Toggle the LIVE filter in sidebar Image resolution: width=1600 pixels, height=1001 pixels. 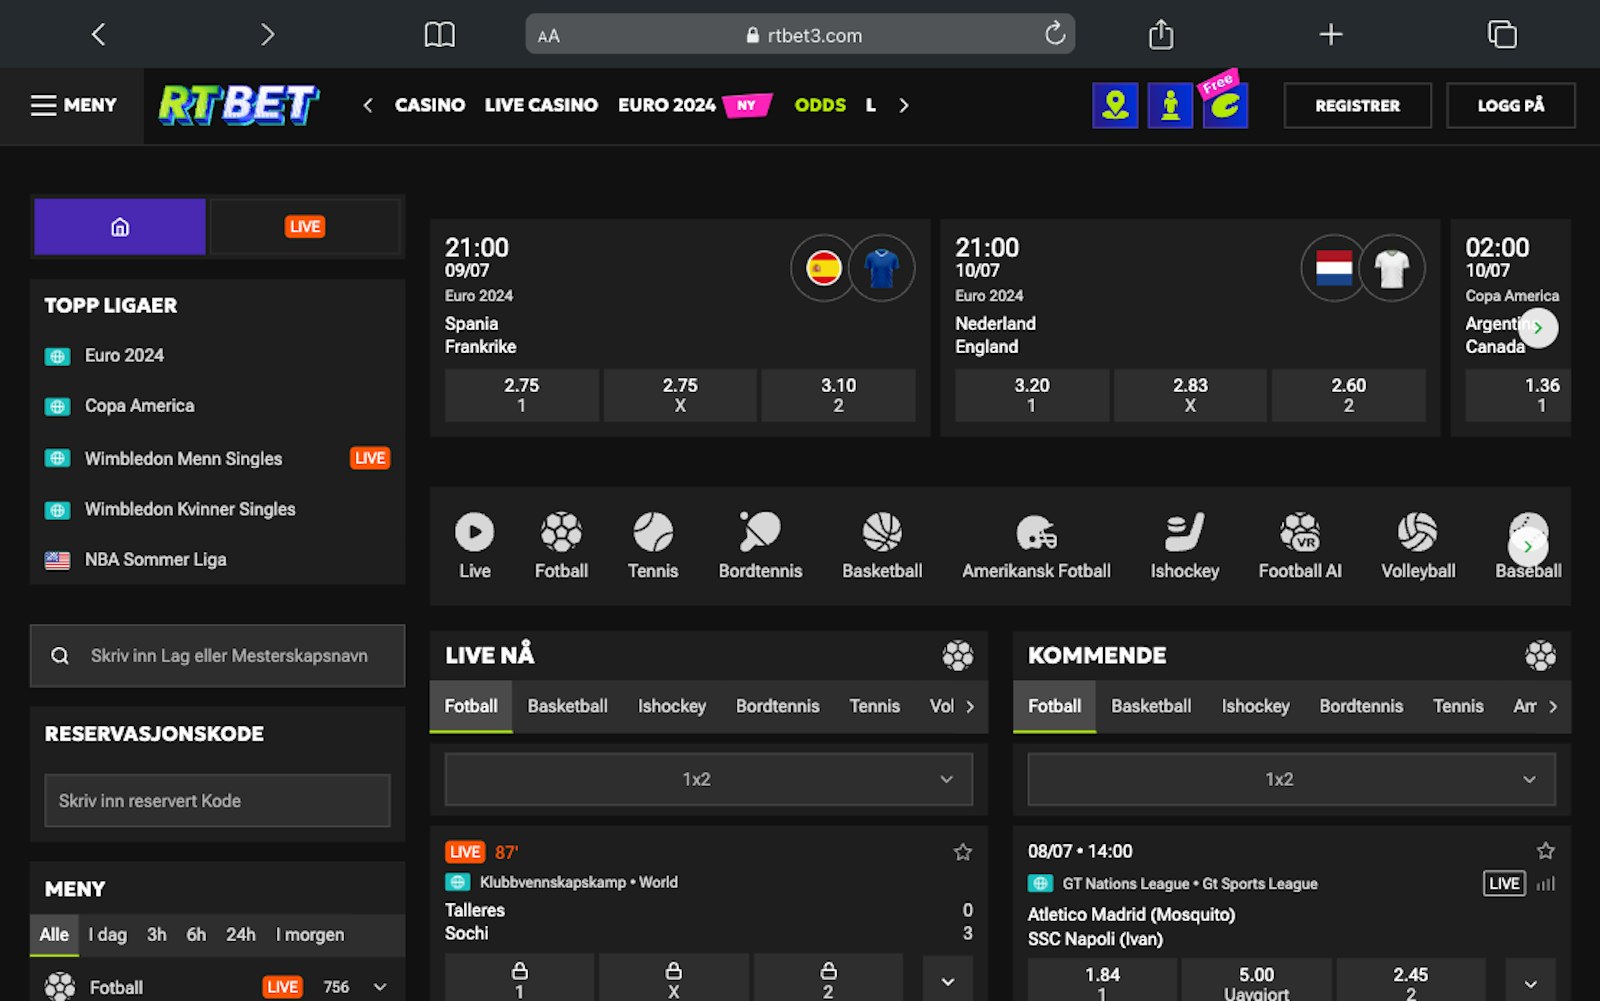[x=305, y=227]
